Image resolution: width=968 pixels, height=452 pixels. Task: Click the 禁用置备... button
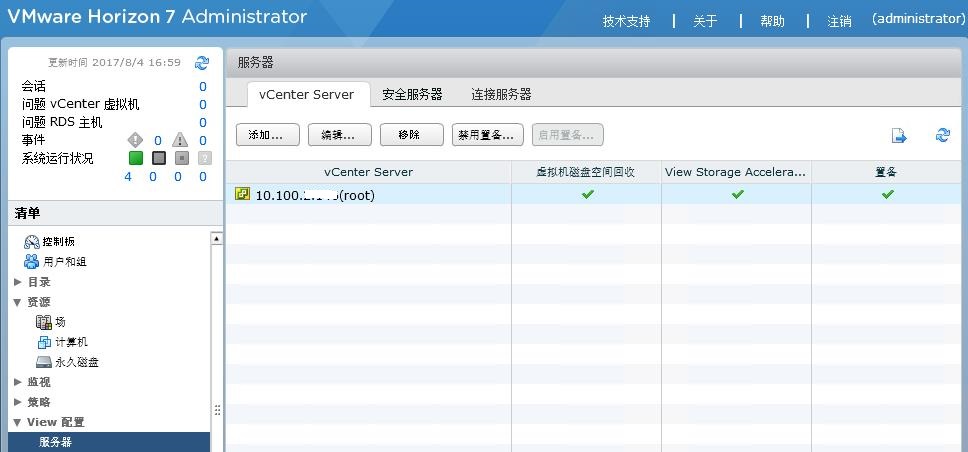tap(488, 135)
